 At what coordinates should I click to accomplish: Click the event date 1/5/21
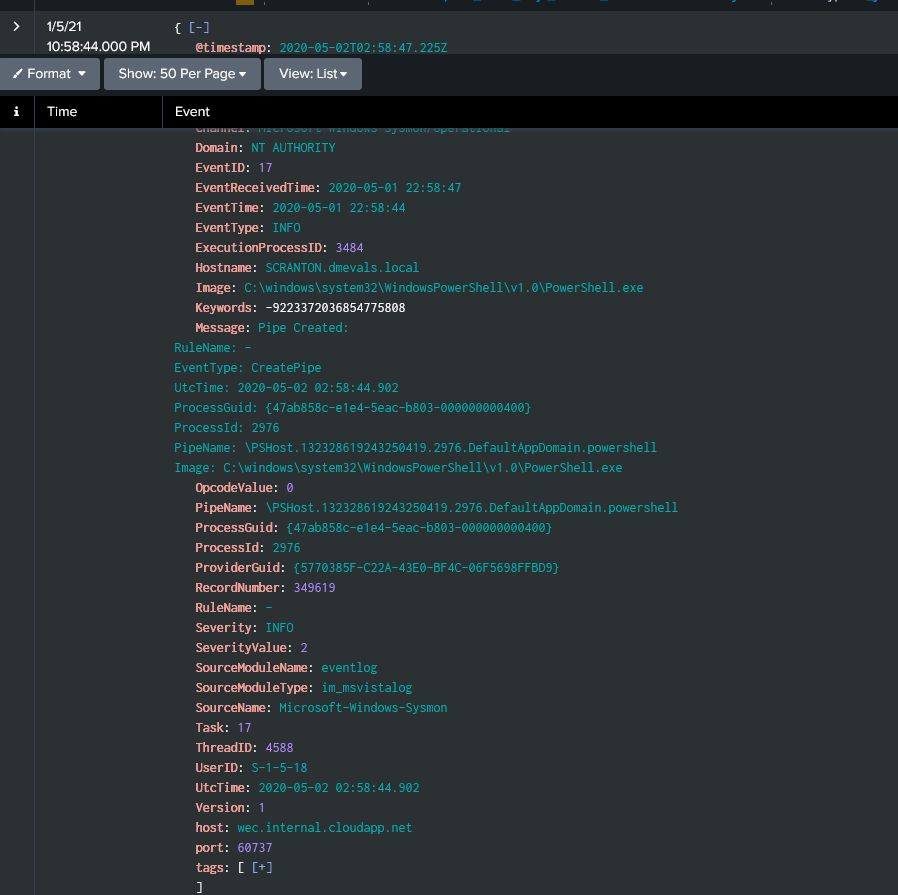(64, 26)
